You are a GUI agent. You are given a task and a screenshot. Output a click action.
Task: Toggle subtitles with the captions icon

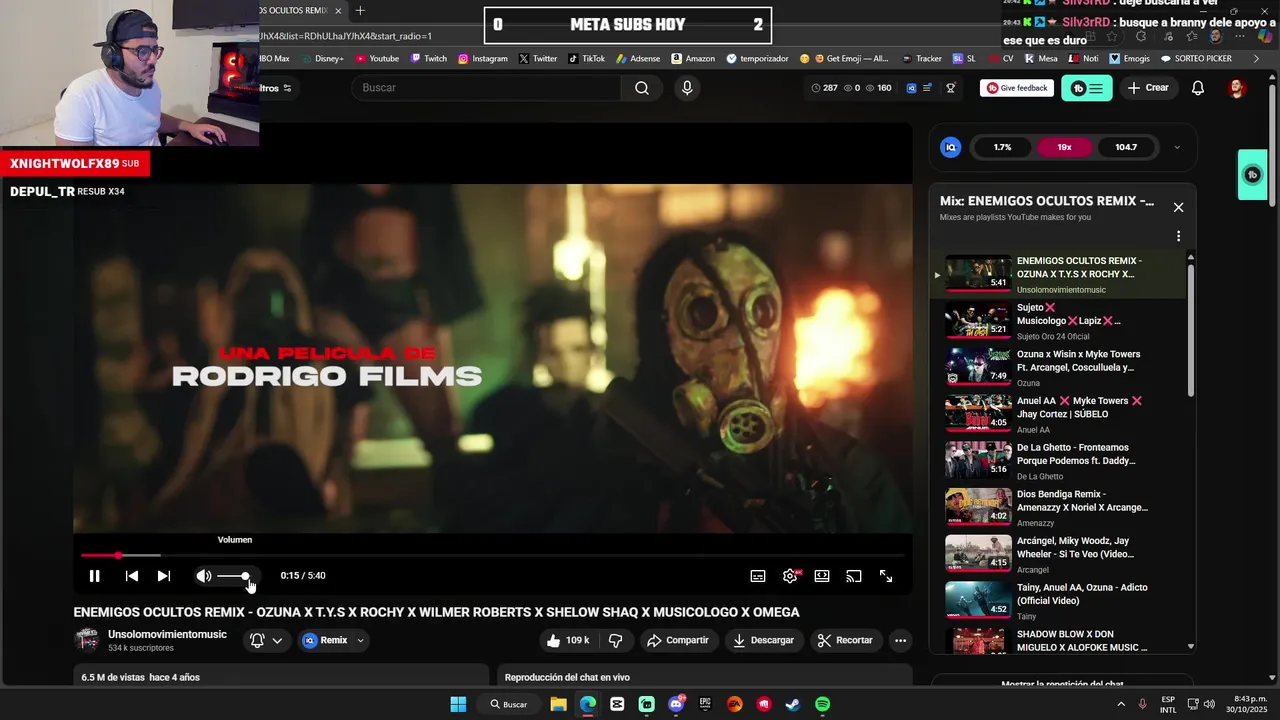click(758, 576)
